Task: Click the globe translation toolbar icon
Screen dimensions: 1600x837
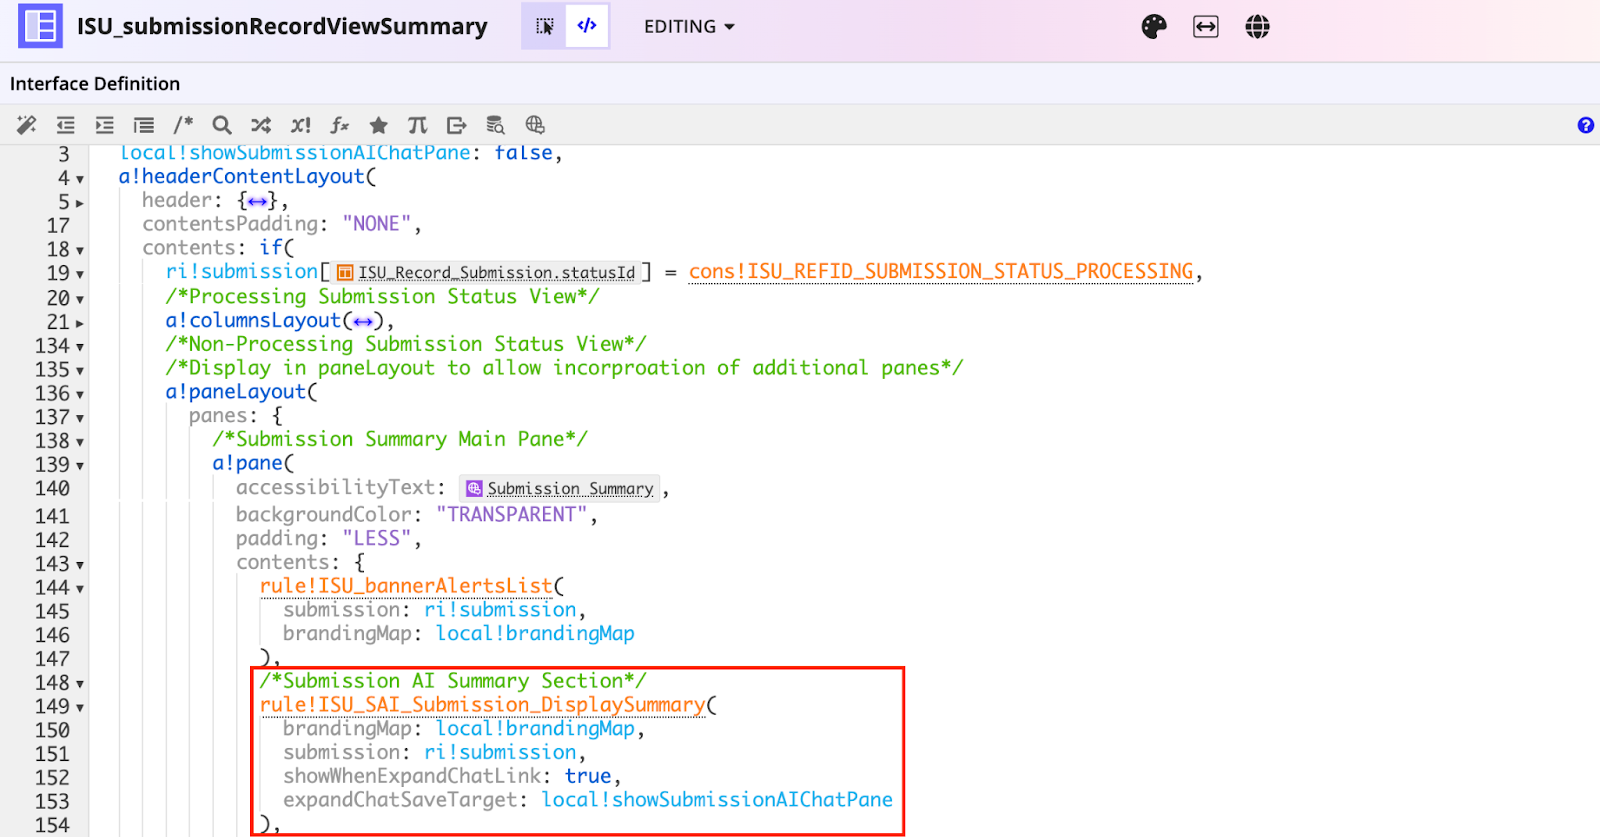Action: [x=535, y=125]
